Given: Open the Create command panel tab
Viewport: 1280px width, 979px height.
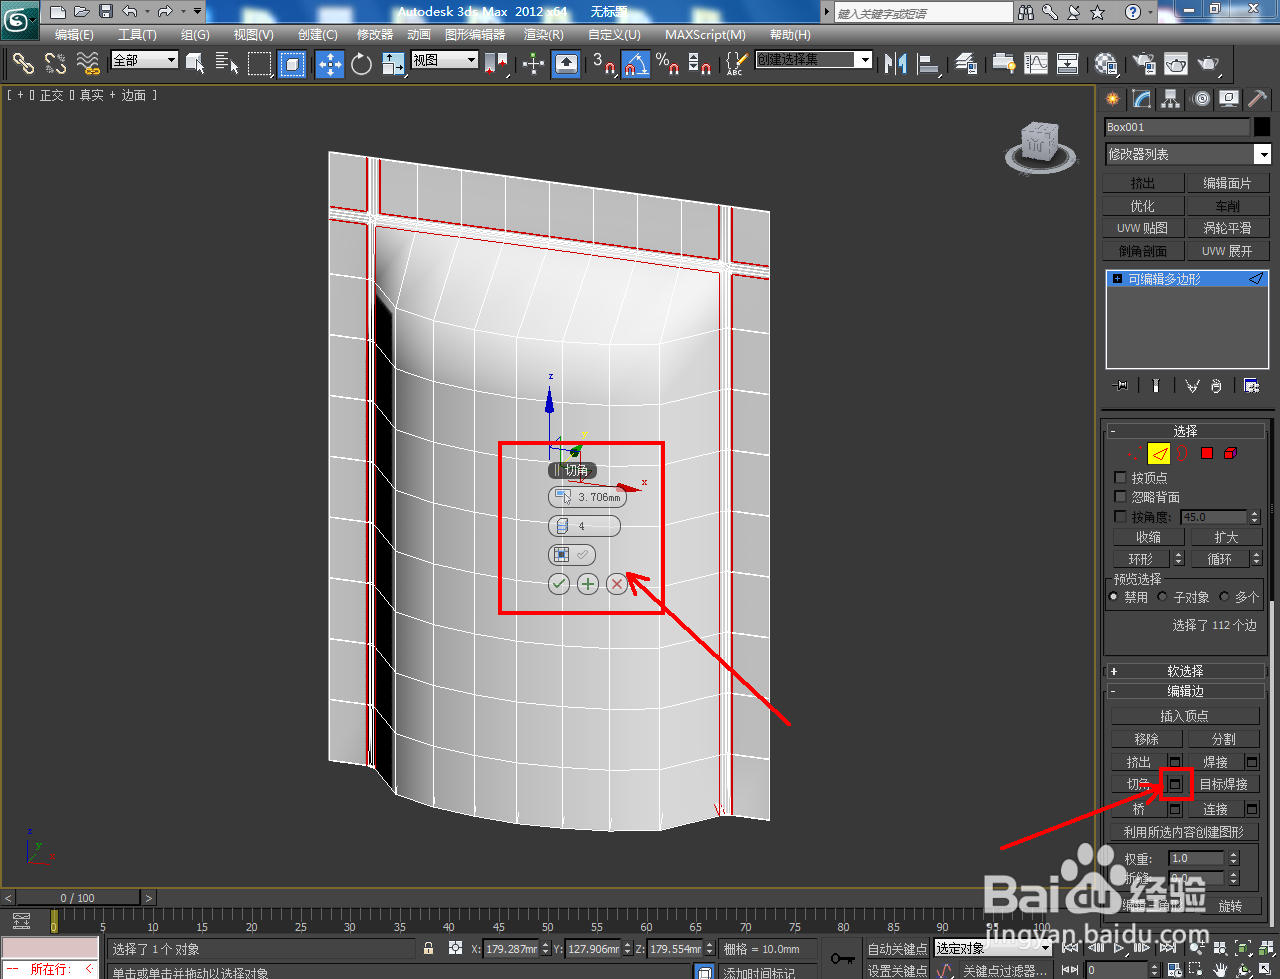Looking at the screenshot, I should (x=1113, y=99).
